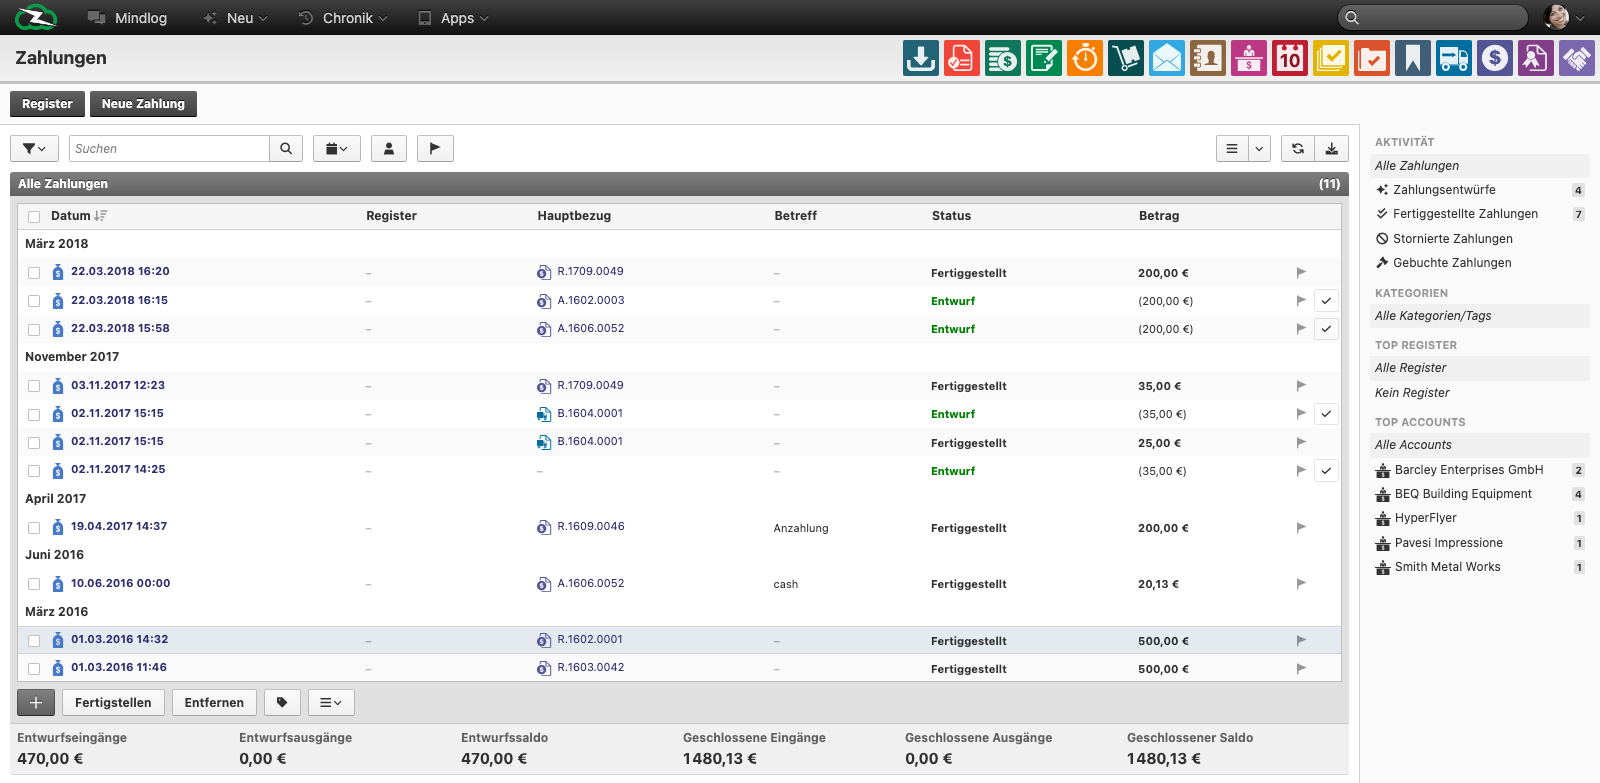Open the Neu menu
The height and width of the screenshot is (783, 1600).
click(x=236, y=18)
